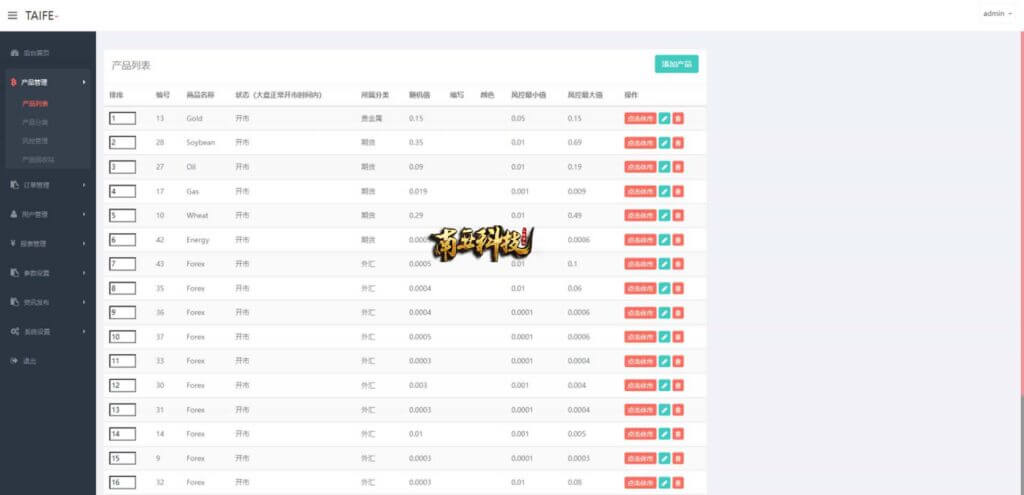Trash the Wheat product row
Image resolution: width=1024 pixels, height=495 pixels.
click(678, 215)
